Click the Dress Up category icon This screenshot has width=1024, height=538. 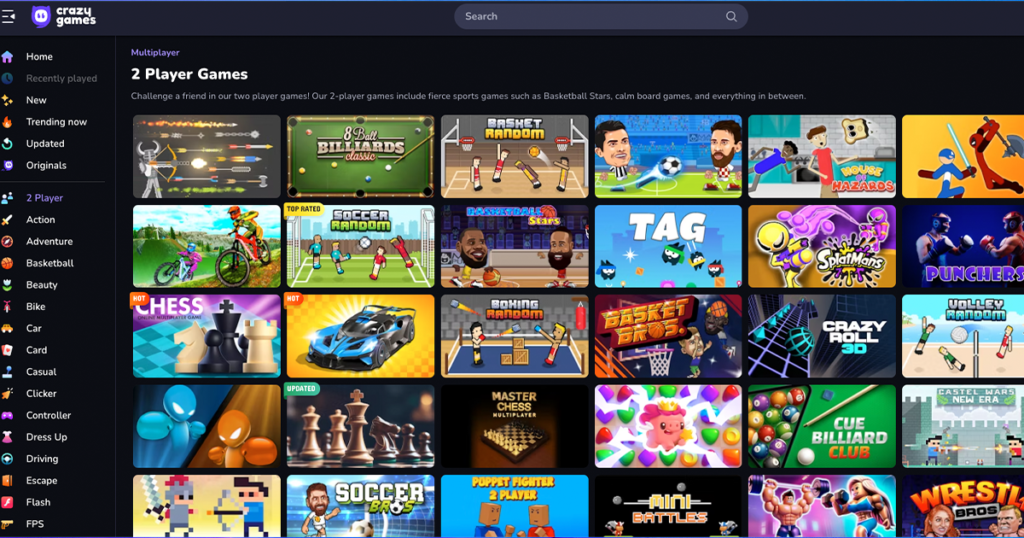coord(7,437)
